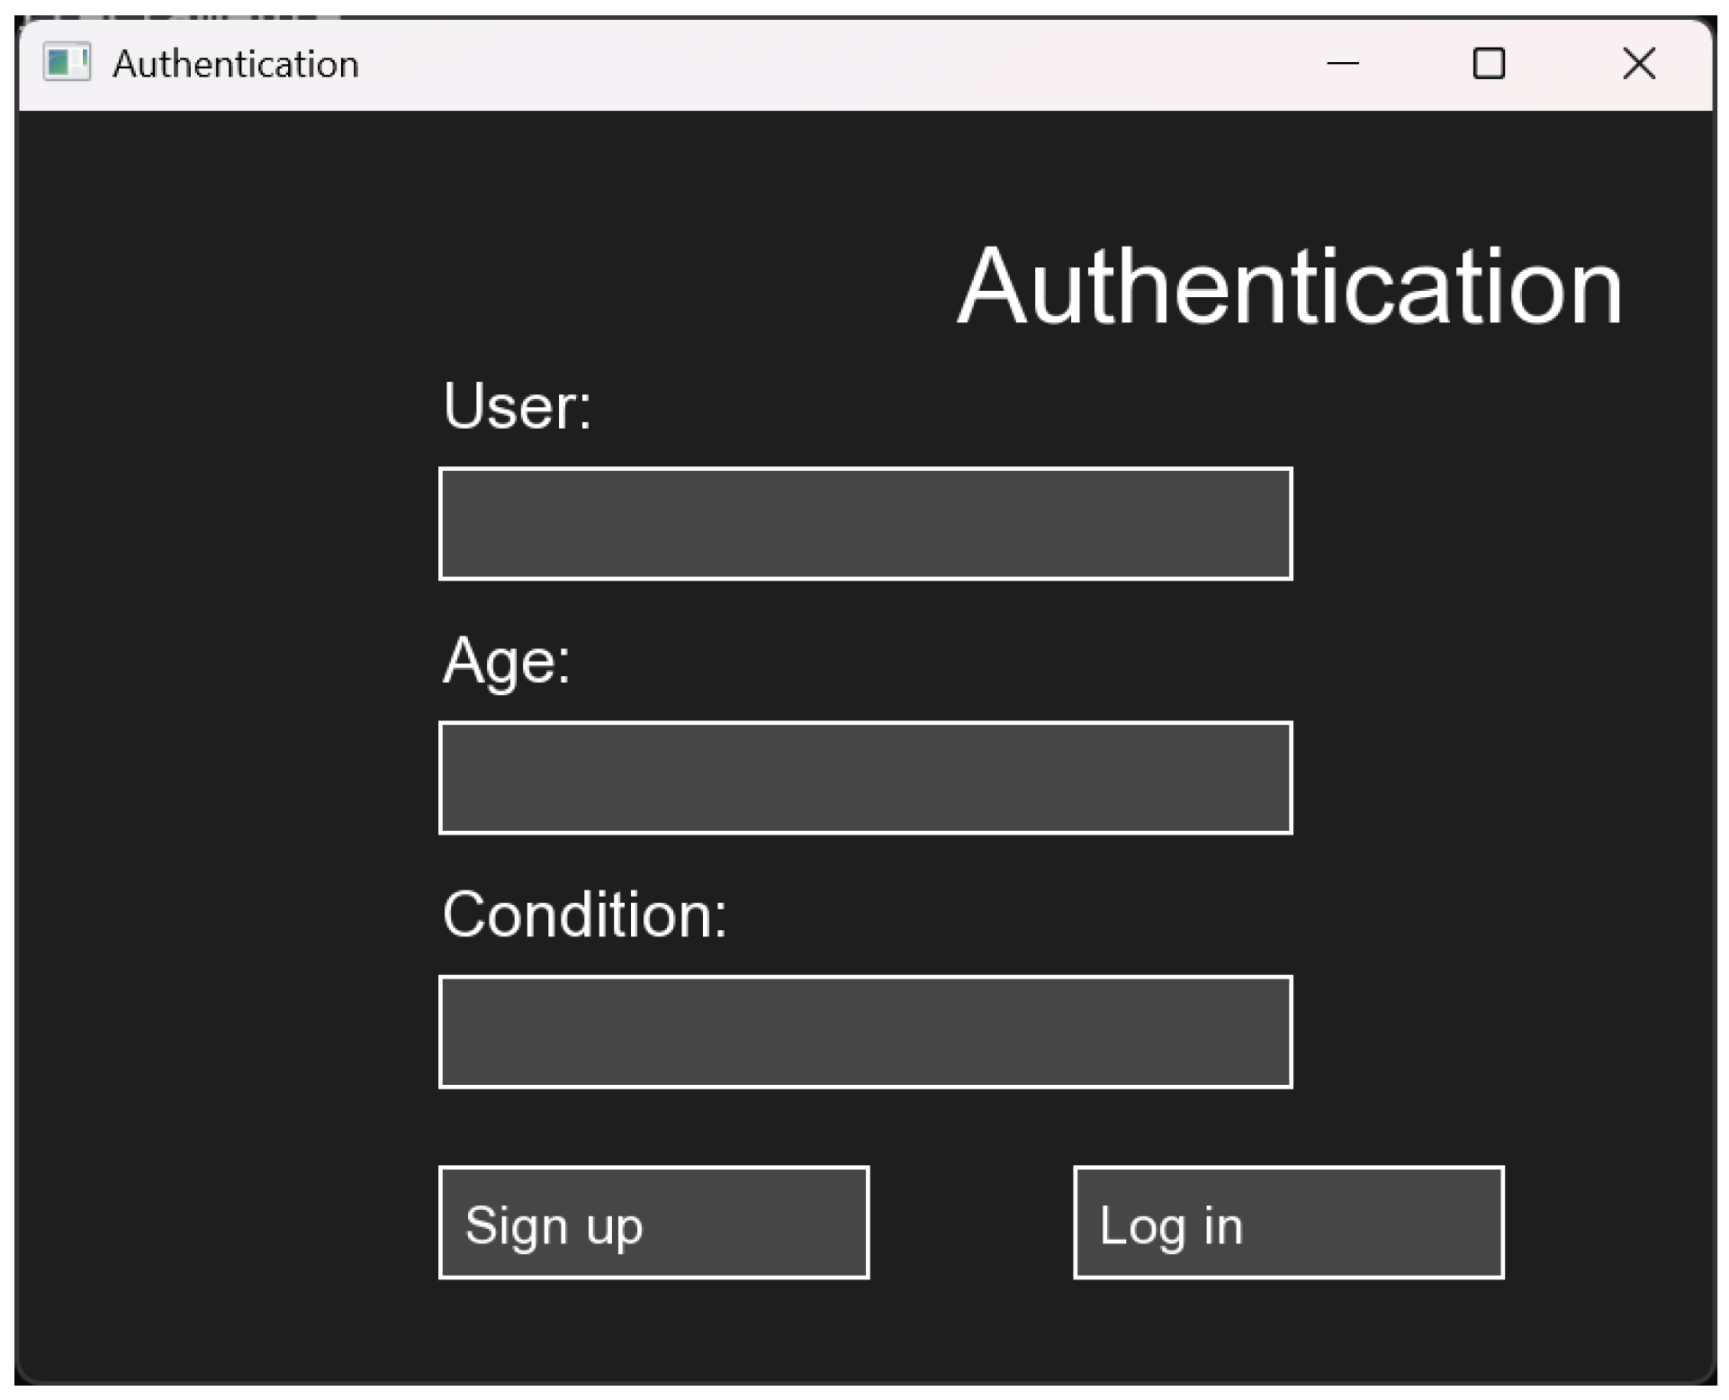Click the "Age:" label text
The height and width of the screenshot is (1400, 1729).
point(506,661)
